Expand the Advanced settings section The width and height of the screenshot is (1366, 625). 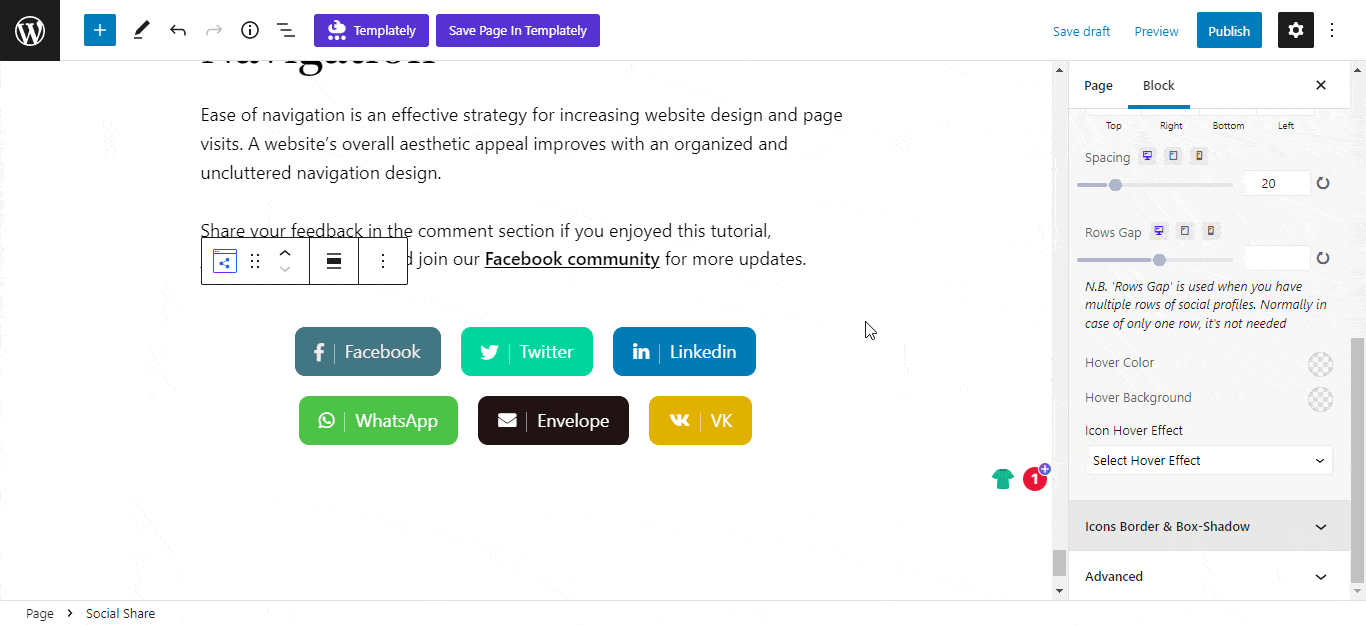[1207, 576]
